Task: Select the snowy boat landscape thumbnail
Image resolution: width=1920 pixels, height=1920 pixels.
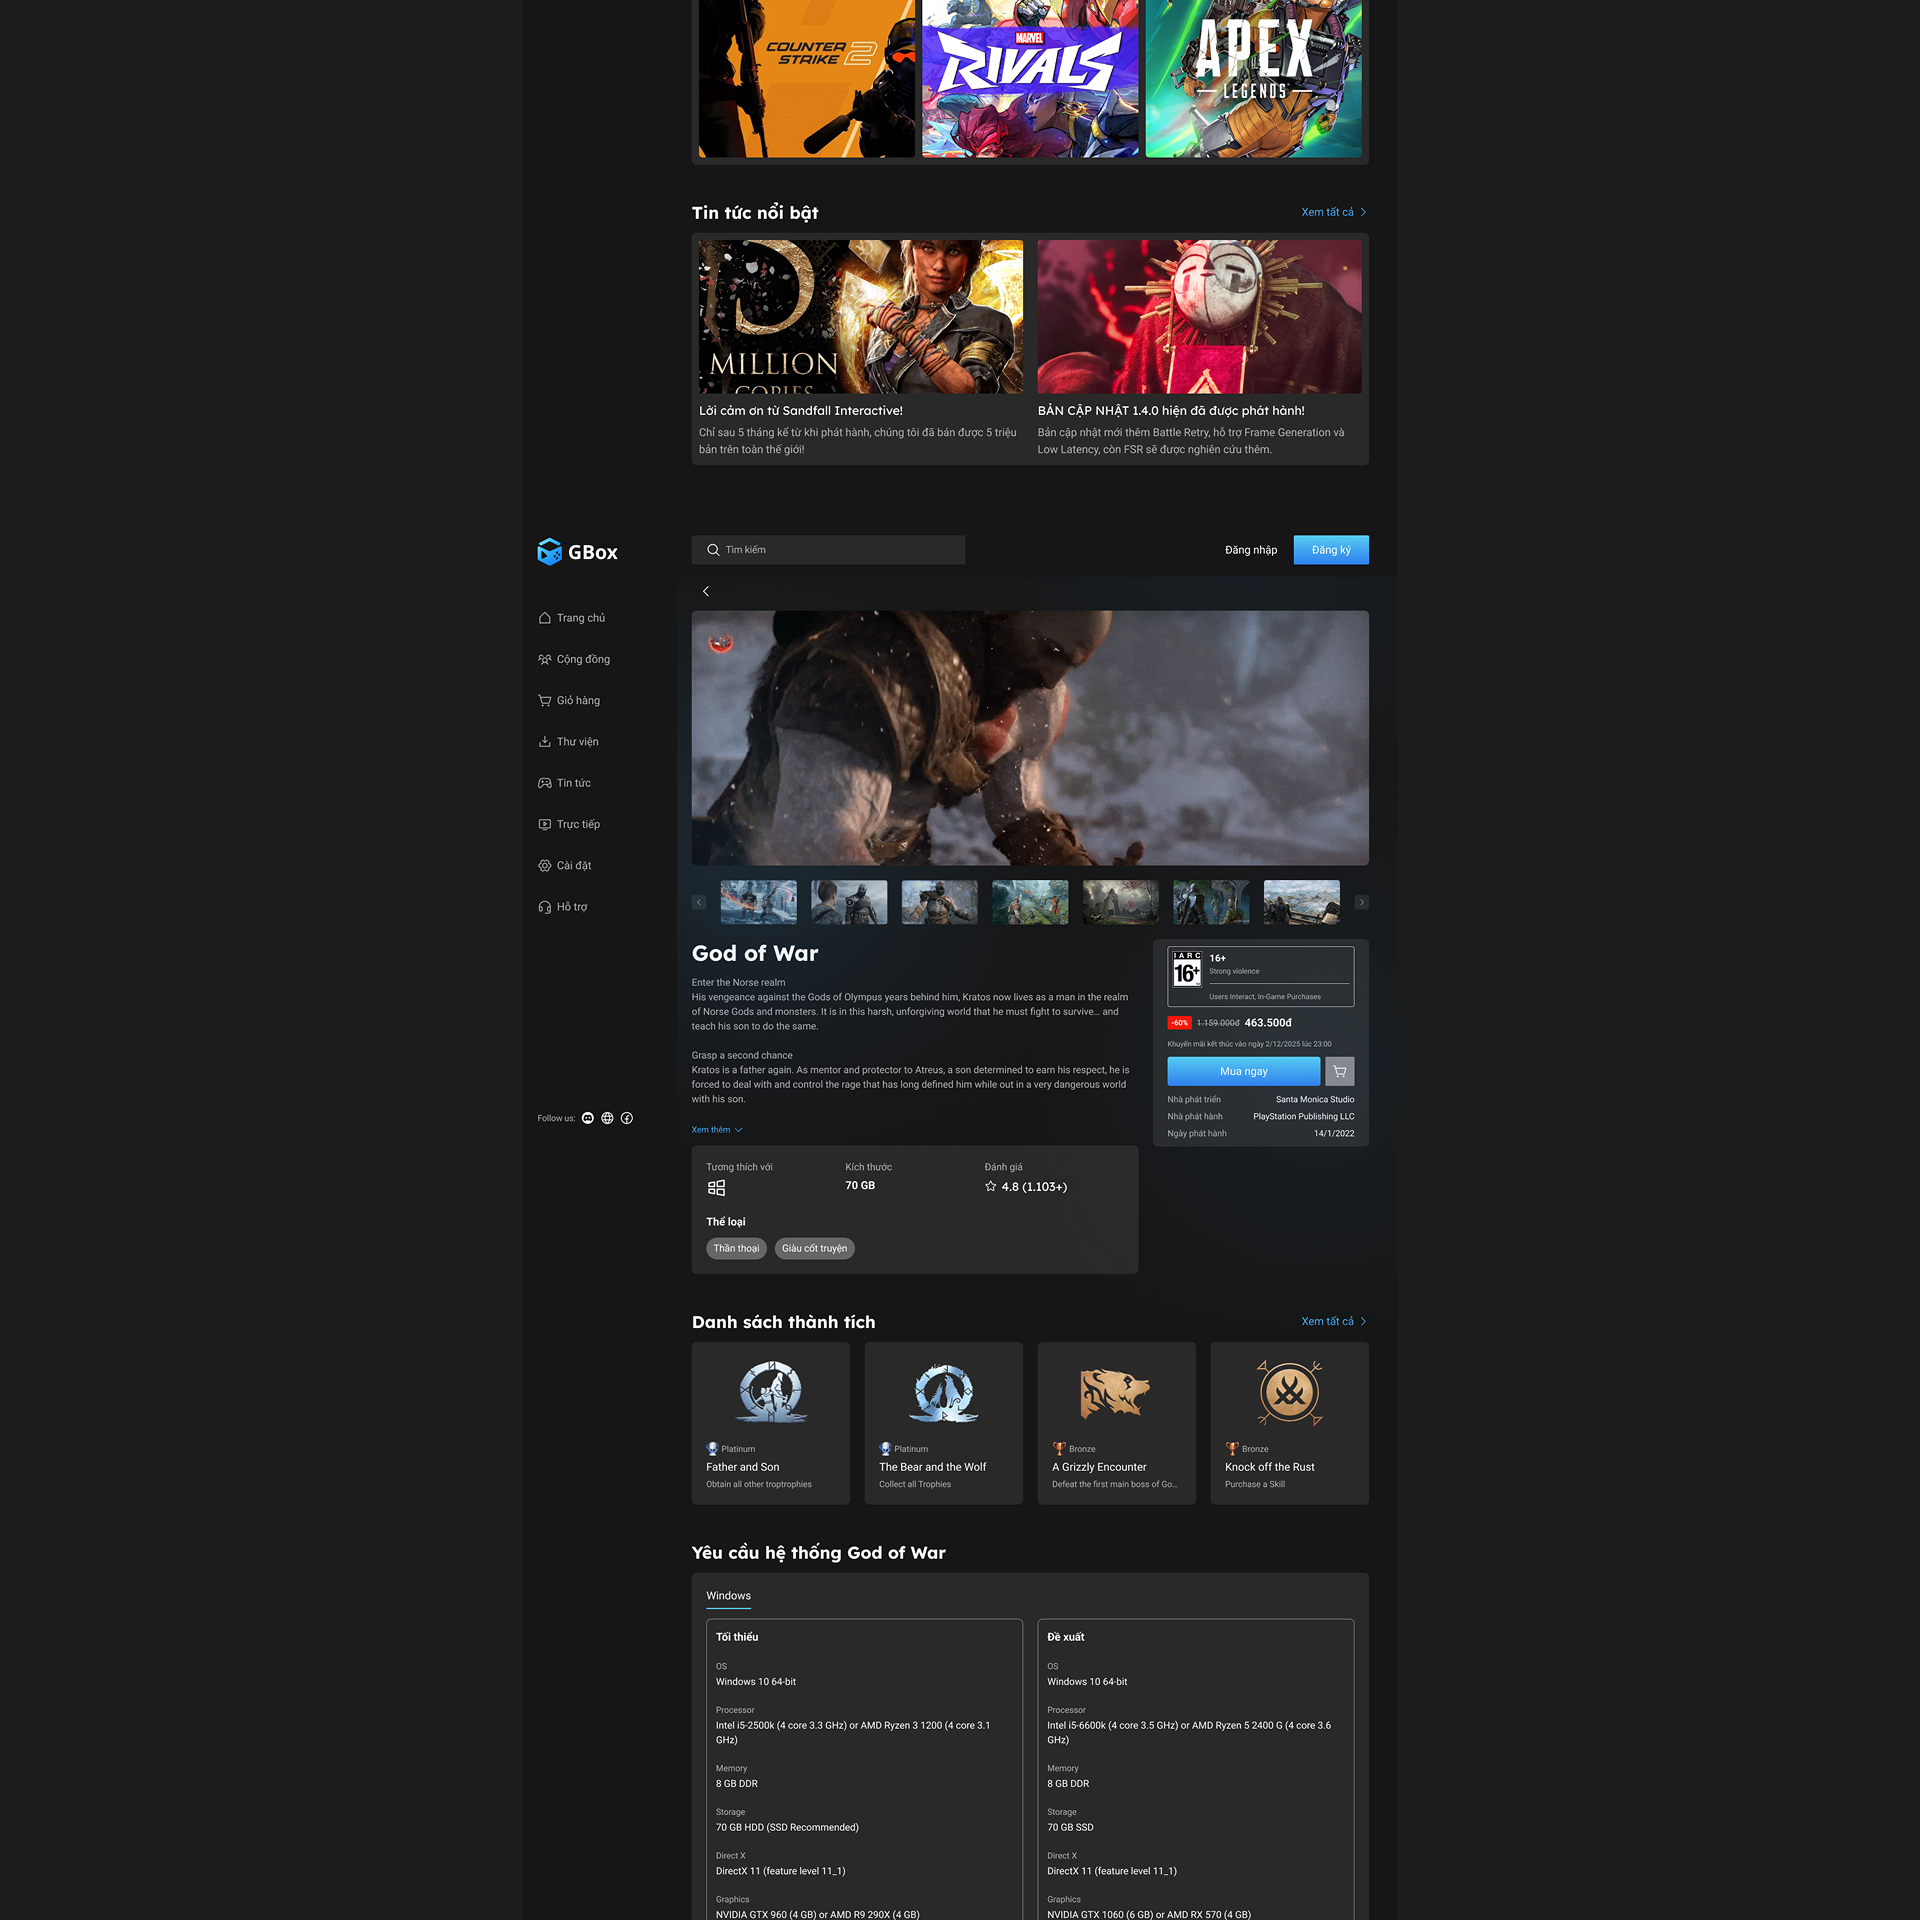Action: [1302, 902]
